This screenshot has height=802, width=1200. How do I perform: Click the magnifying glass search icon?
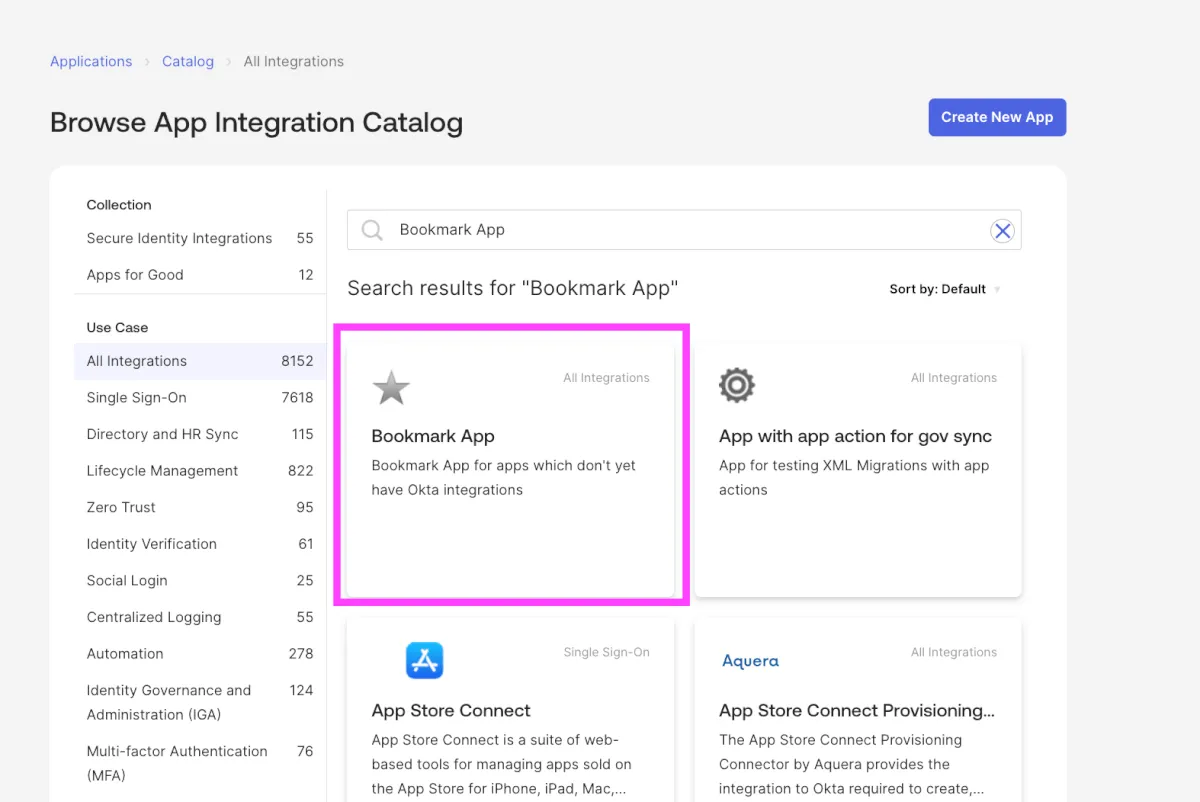(x=372, y=230)
